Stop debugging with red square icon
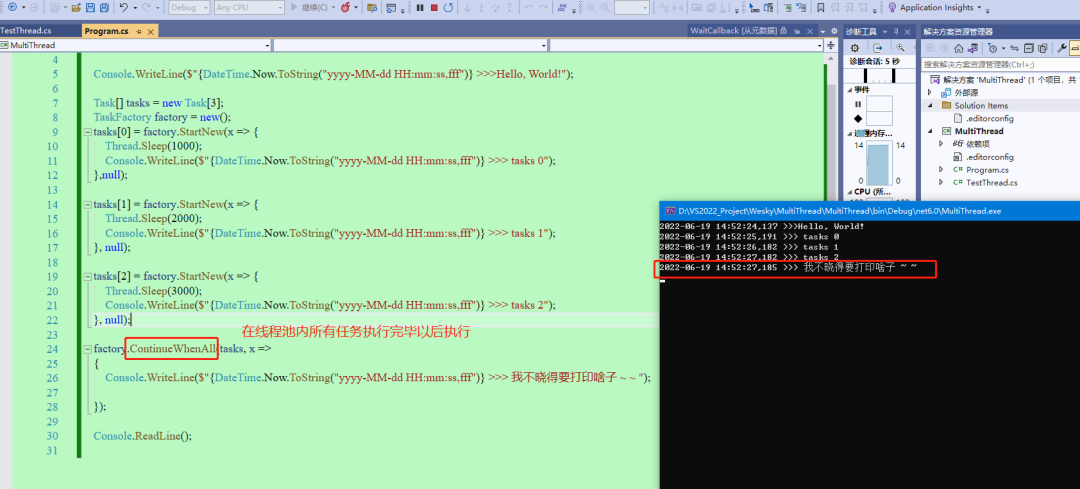Viewport: 1080px width, 489px height. (434, 8)
